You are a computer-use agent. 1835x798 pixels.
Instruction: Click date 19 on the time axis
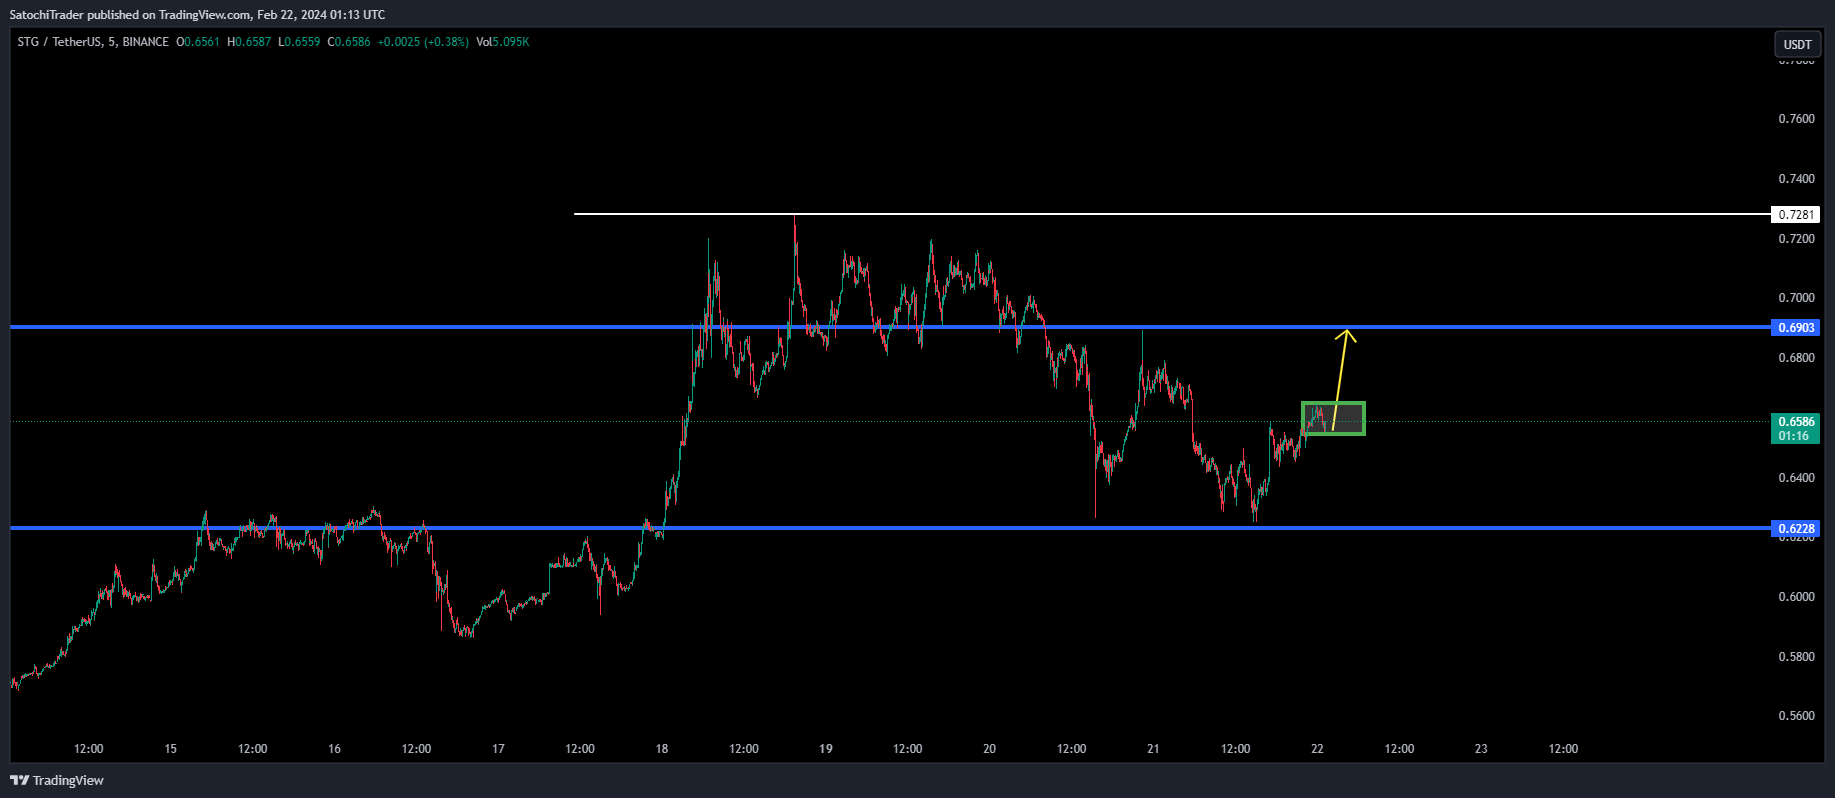826,749
